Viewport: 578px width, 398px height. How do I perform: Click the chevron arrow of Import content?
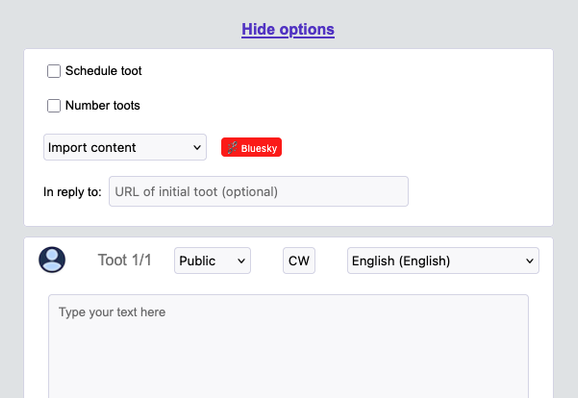coord(197,147)
